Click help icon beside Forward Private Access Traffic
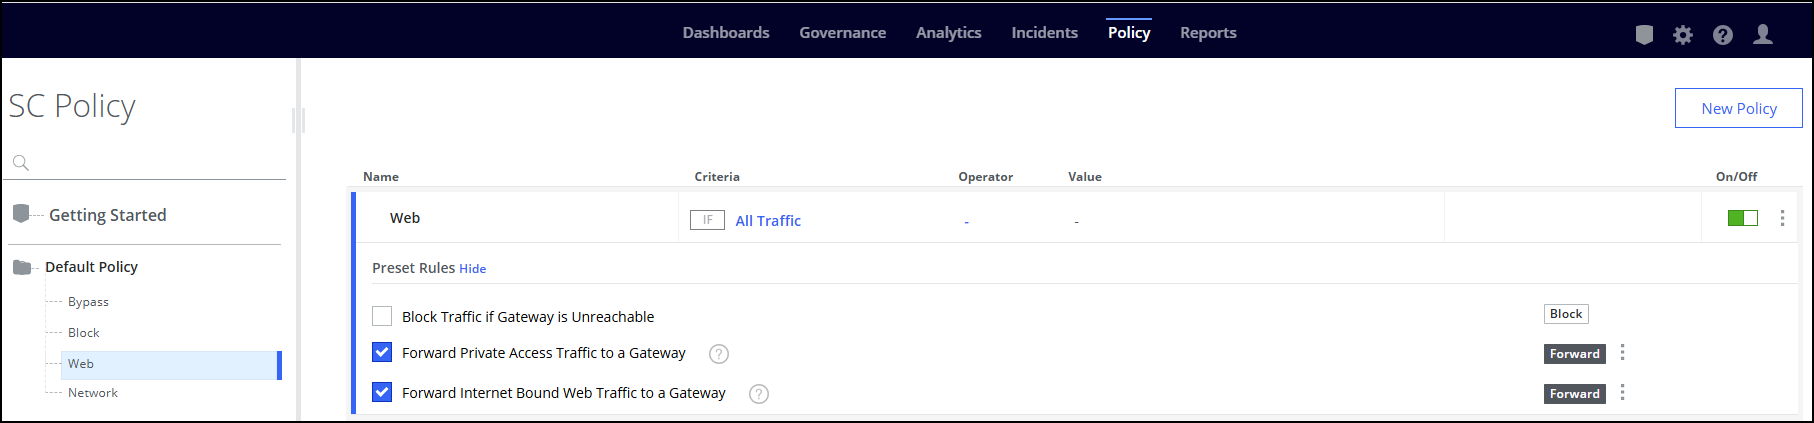The height and width of the screenshot is (423, 1814). click(x=719, y=354)
